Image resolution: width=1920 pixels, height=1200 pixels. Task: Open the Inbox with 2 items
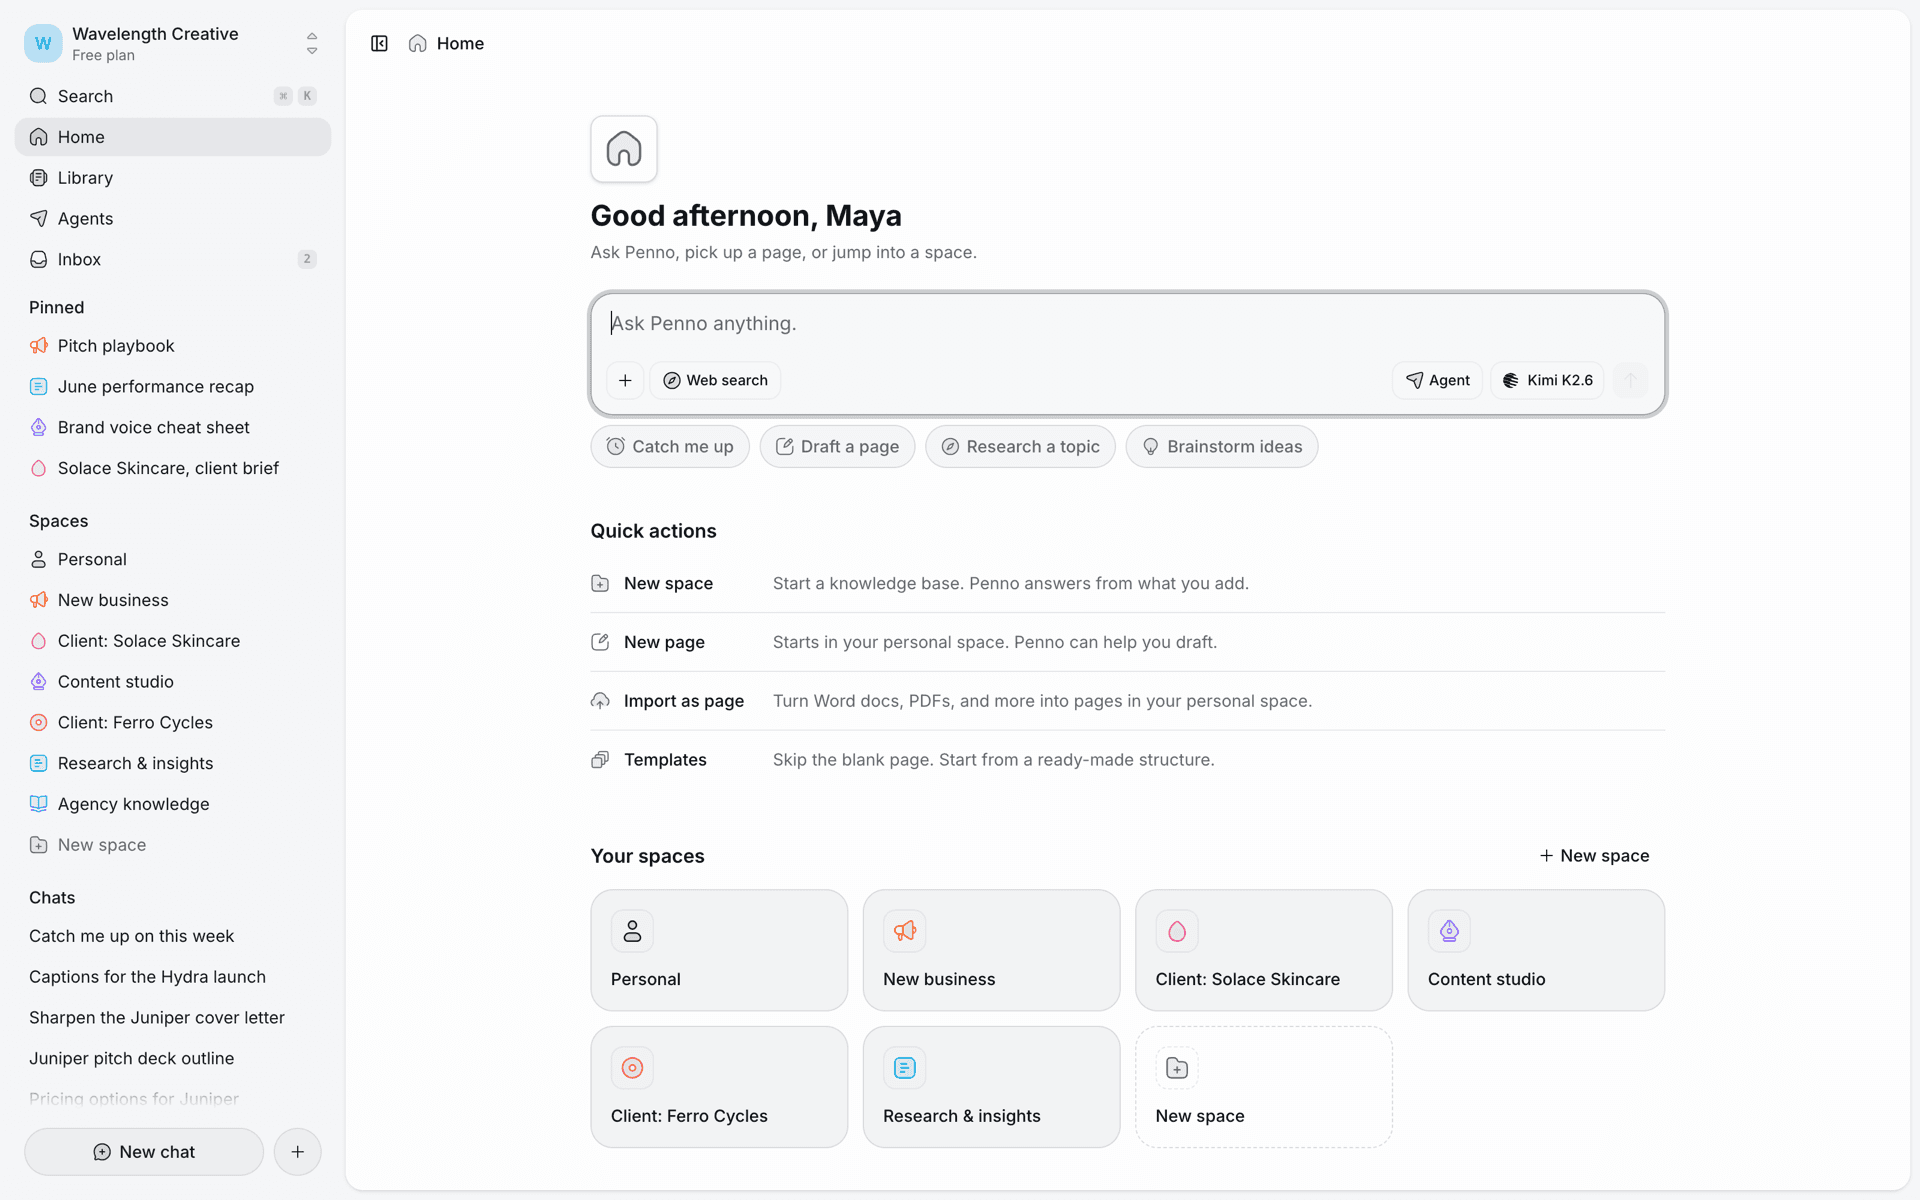(x=172, y=259)
